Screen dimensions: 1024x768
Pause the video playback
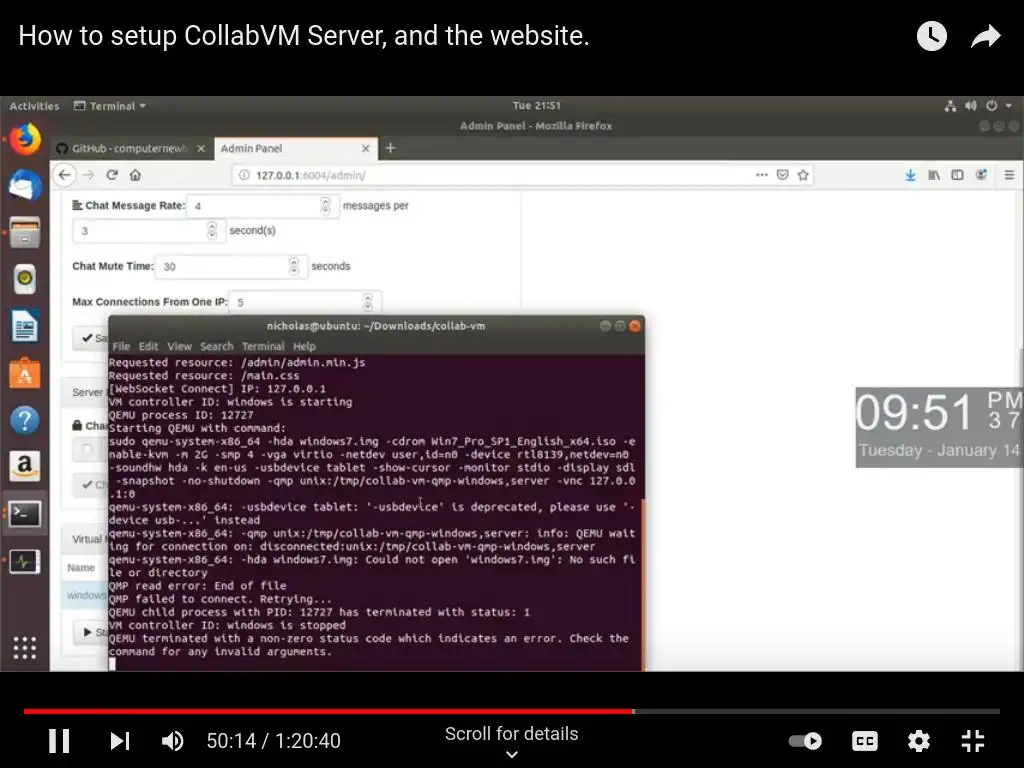tap(59, 741)
